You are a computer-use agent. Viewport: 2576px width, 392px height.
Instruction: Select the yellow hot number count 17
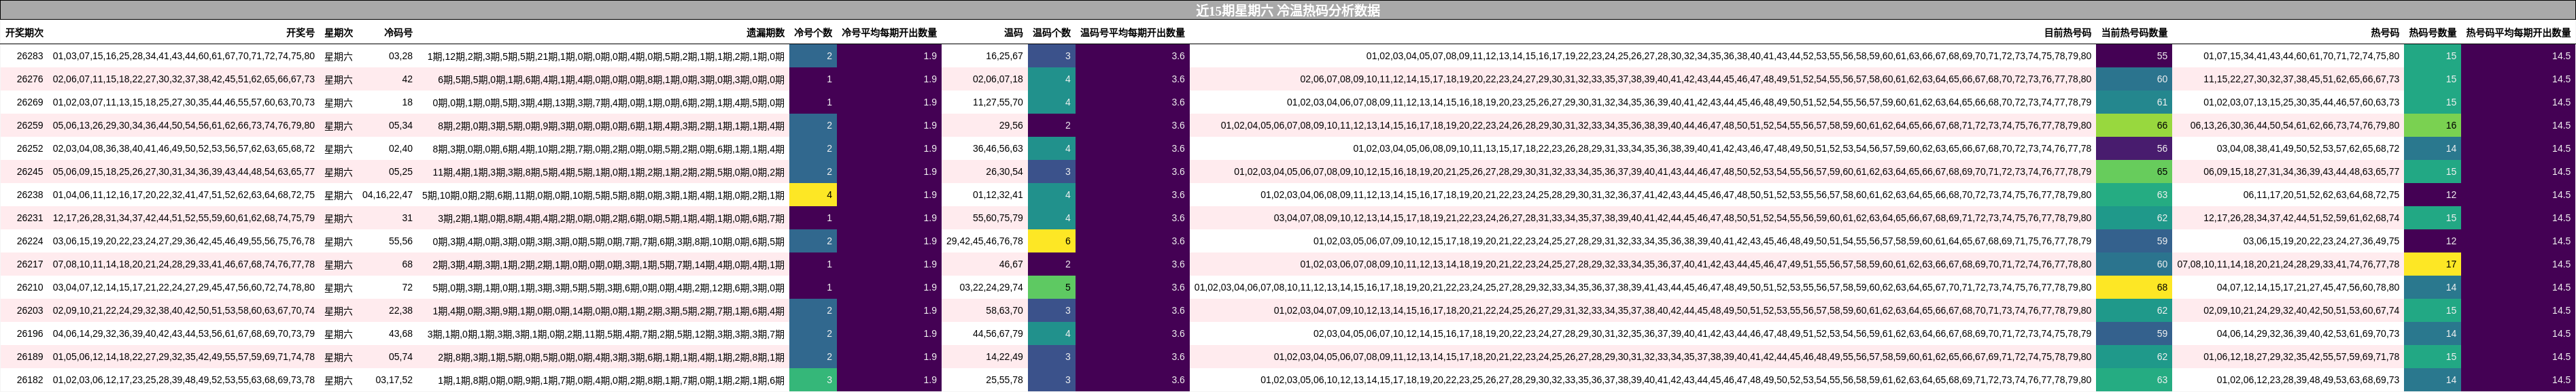tap(2433, 264)
